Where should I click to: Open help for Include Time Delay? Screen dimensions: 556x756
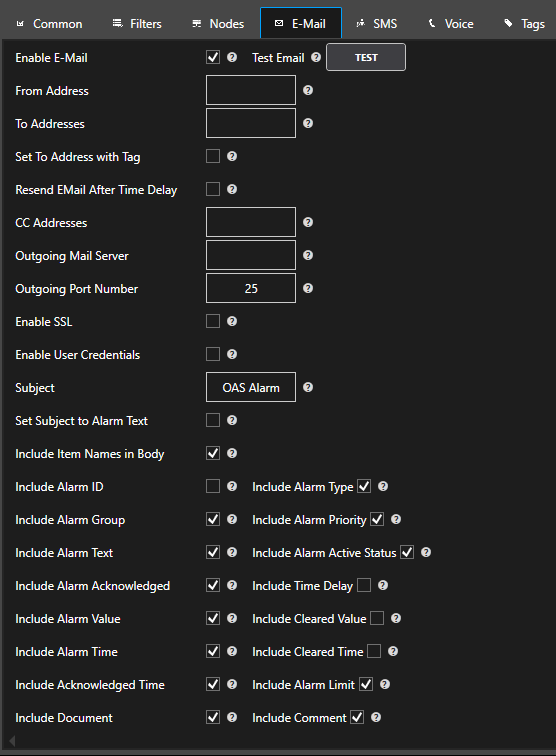pos(383,585)
